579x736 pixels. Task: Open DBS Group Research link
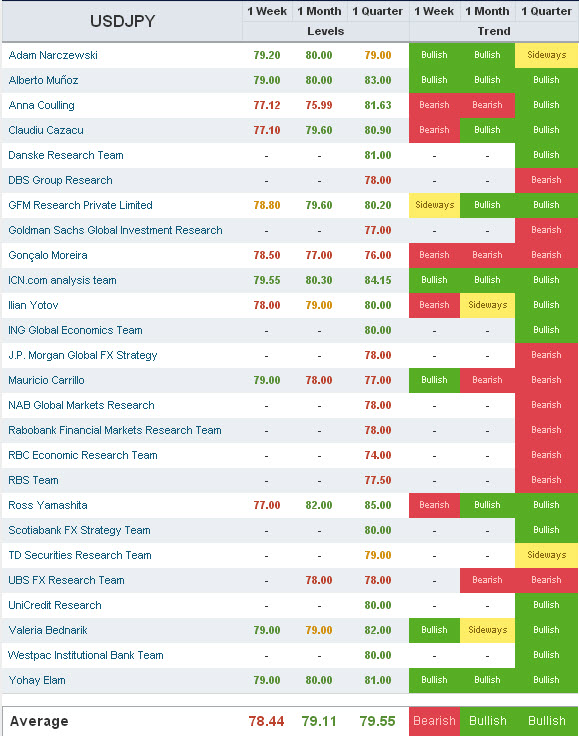61,180
